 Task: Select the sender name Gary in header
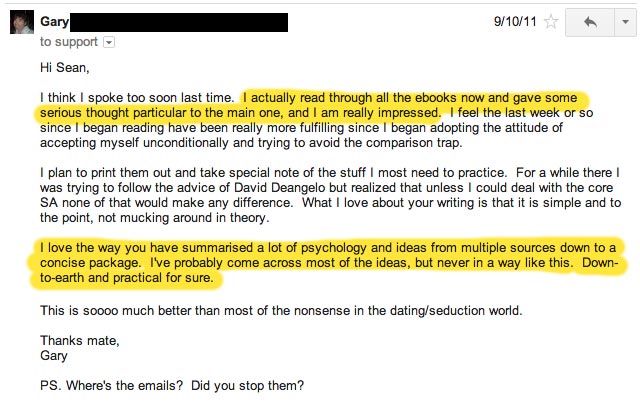tap(54, 21)
